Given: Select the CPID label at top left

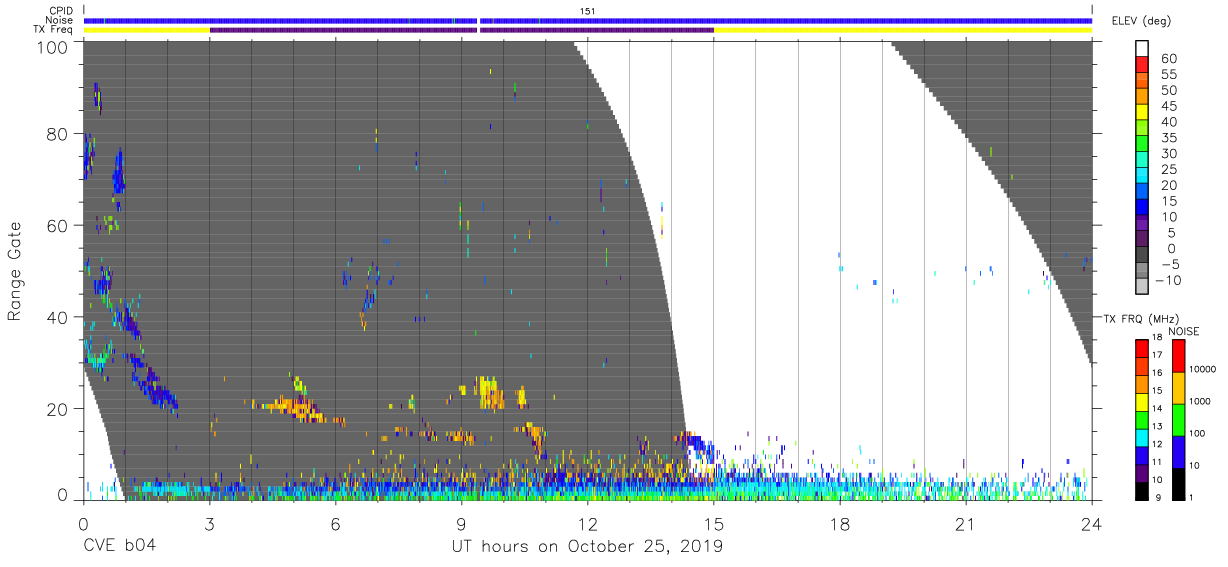Looking at the screenshot, I should click(62, 10).
